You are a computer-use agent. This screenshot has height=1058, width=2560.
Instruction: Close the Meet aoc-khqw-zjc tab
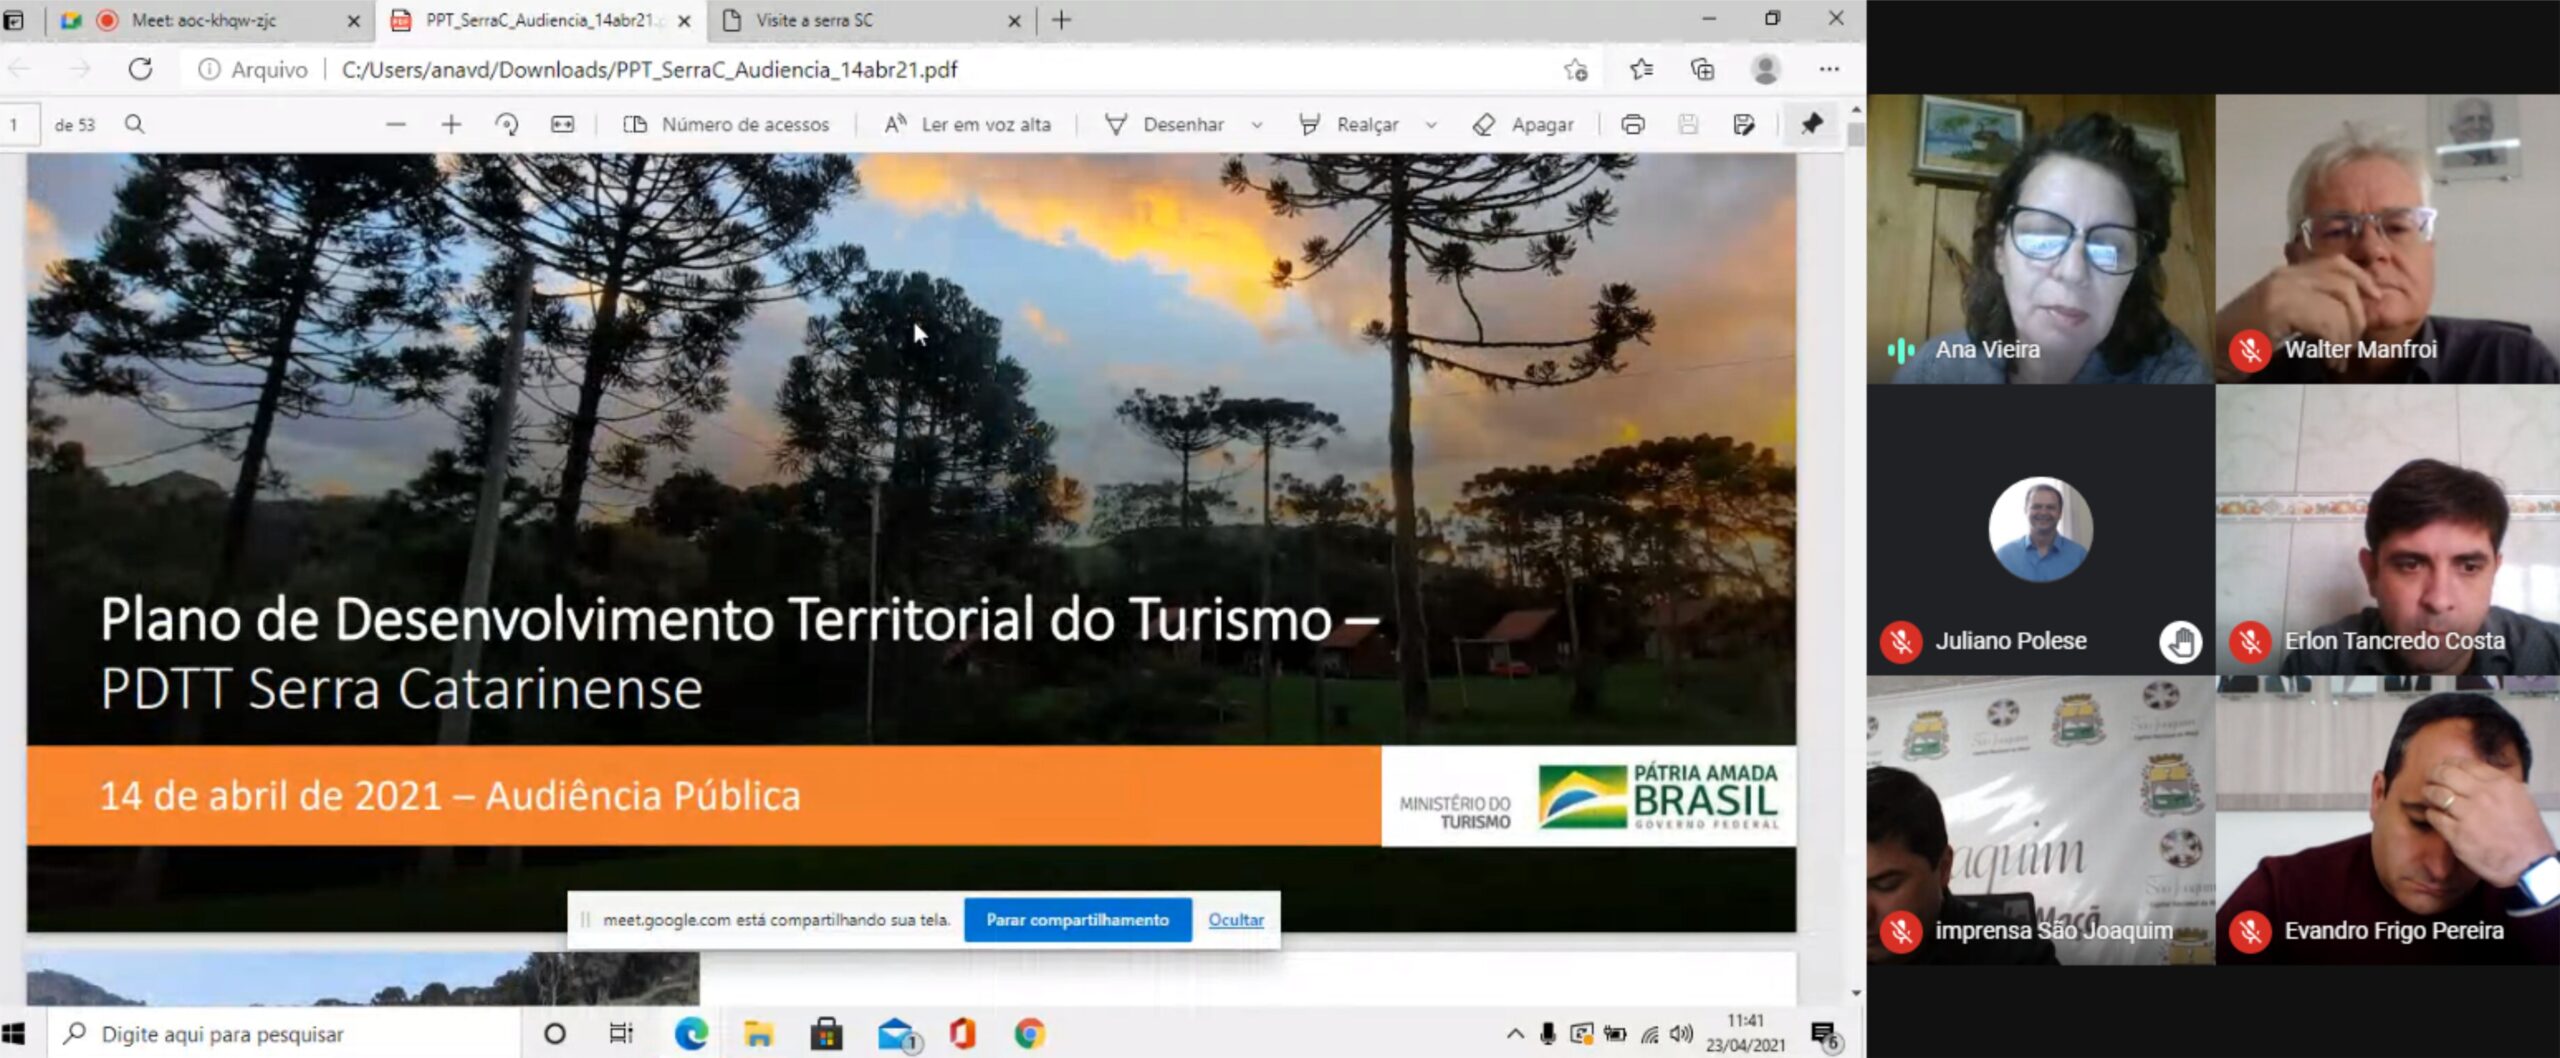click(x=353, y=20)
